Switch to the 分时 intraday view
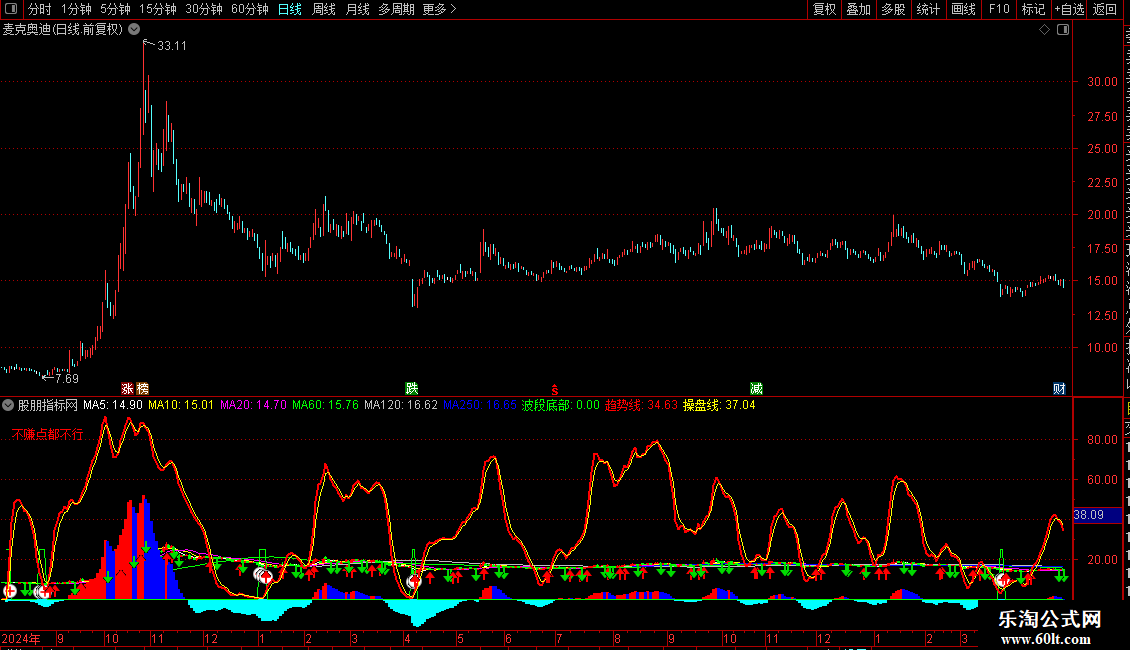 coord(40,9)
